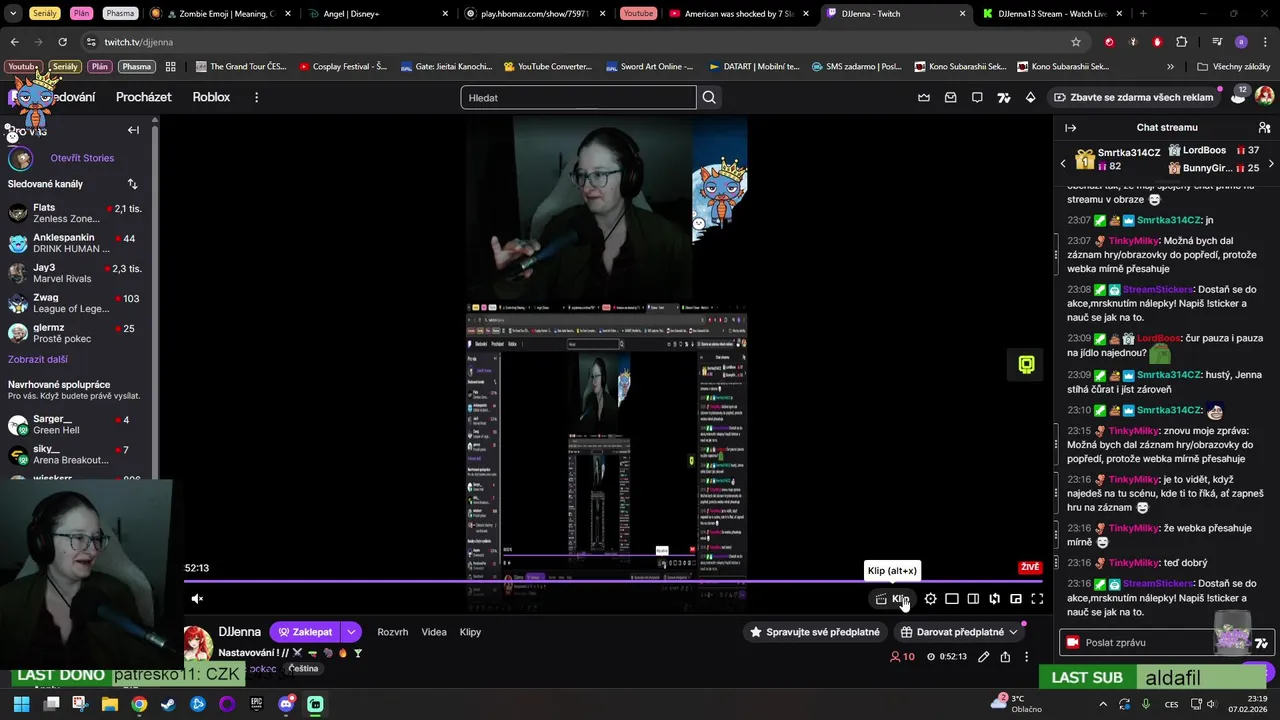Viewport: 1280px width, 720px height.
Task: Share the stream icon
Action: coord(1005,657)
